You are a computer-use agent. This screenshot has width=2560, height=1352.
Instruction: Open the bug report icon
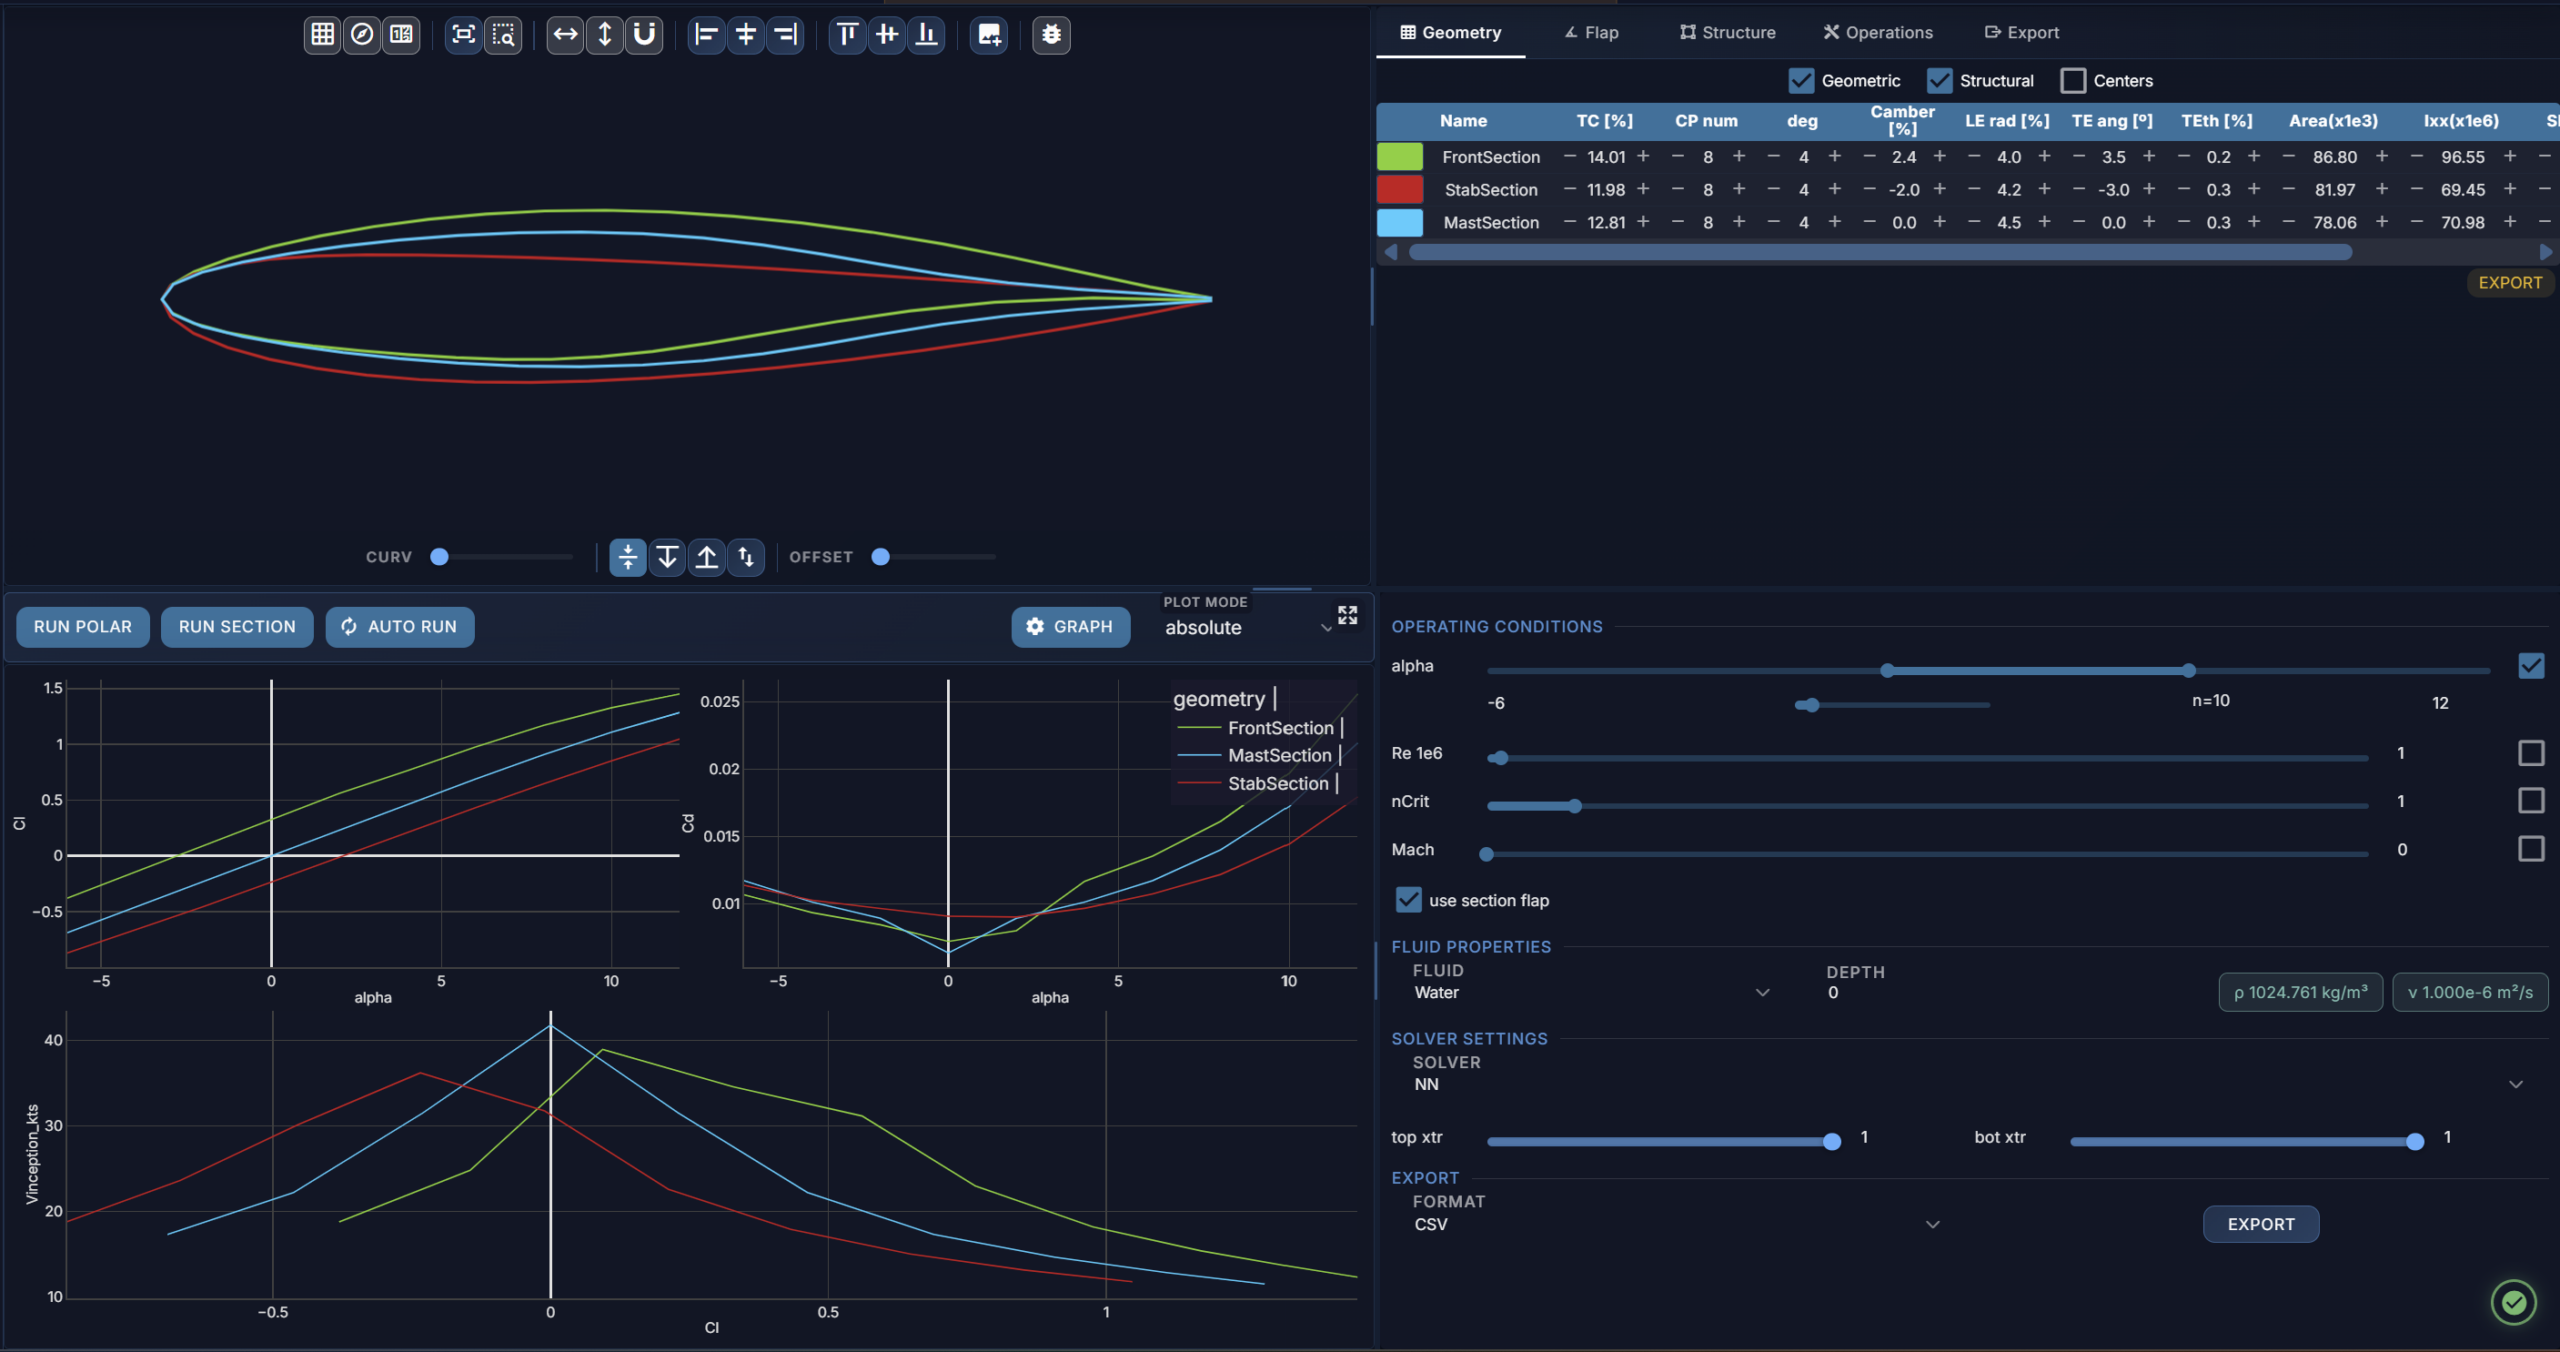click(x=1051, y=35)
